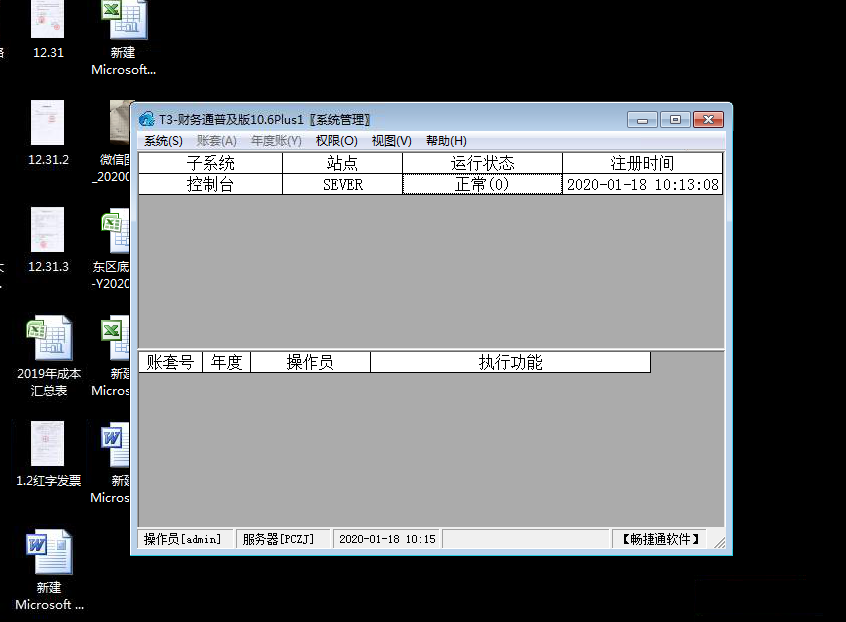The image size is (846, 622).
Task: Click the 账套号 column header
Action: coord(170,362)
